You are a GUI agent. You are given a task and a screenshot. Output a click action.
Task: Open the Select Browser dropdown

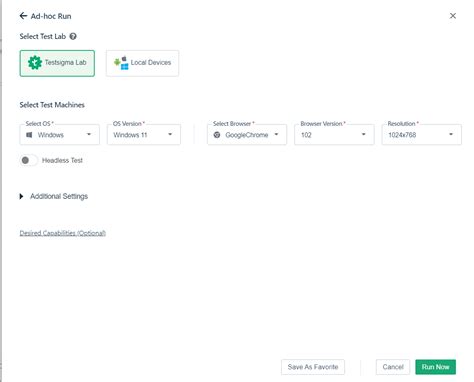pyautogui.click(x=247, y=135)
